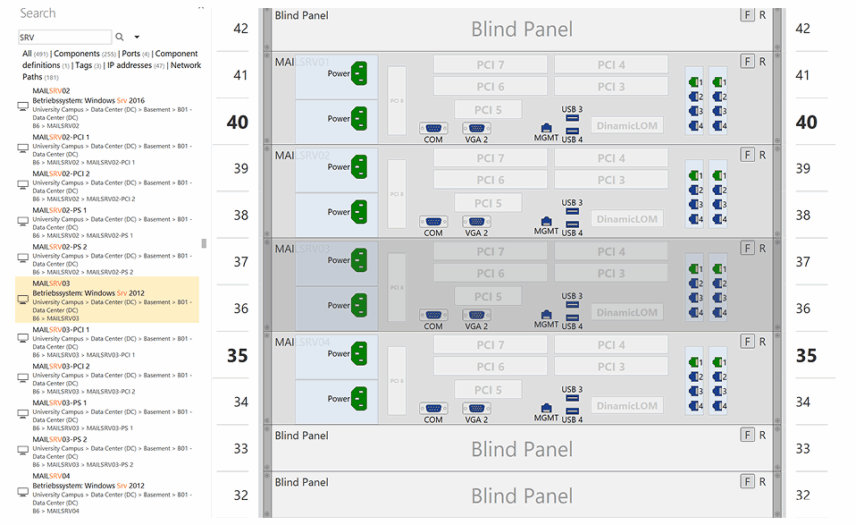Open PCI 7 slot on MAILSRV01
The image size is (856, 525).
pyautogui.click(x=490, y=65)
